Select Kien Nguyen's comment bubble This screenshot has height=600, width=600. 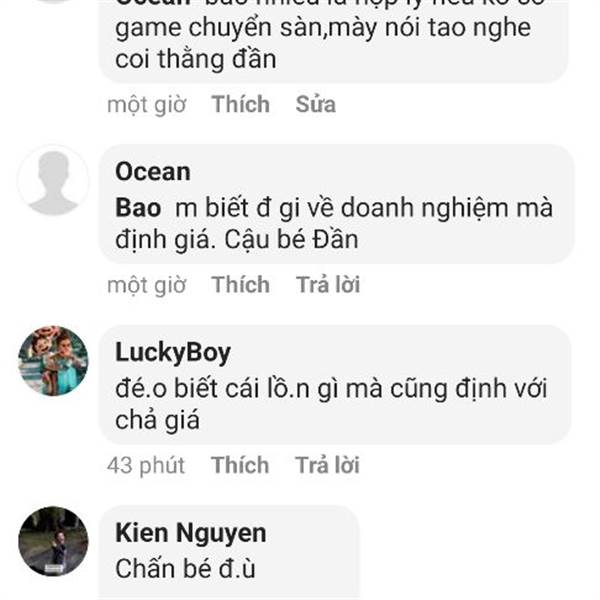(230, 553)
